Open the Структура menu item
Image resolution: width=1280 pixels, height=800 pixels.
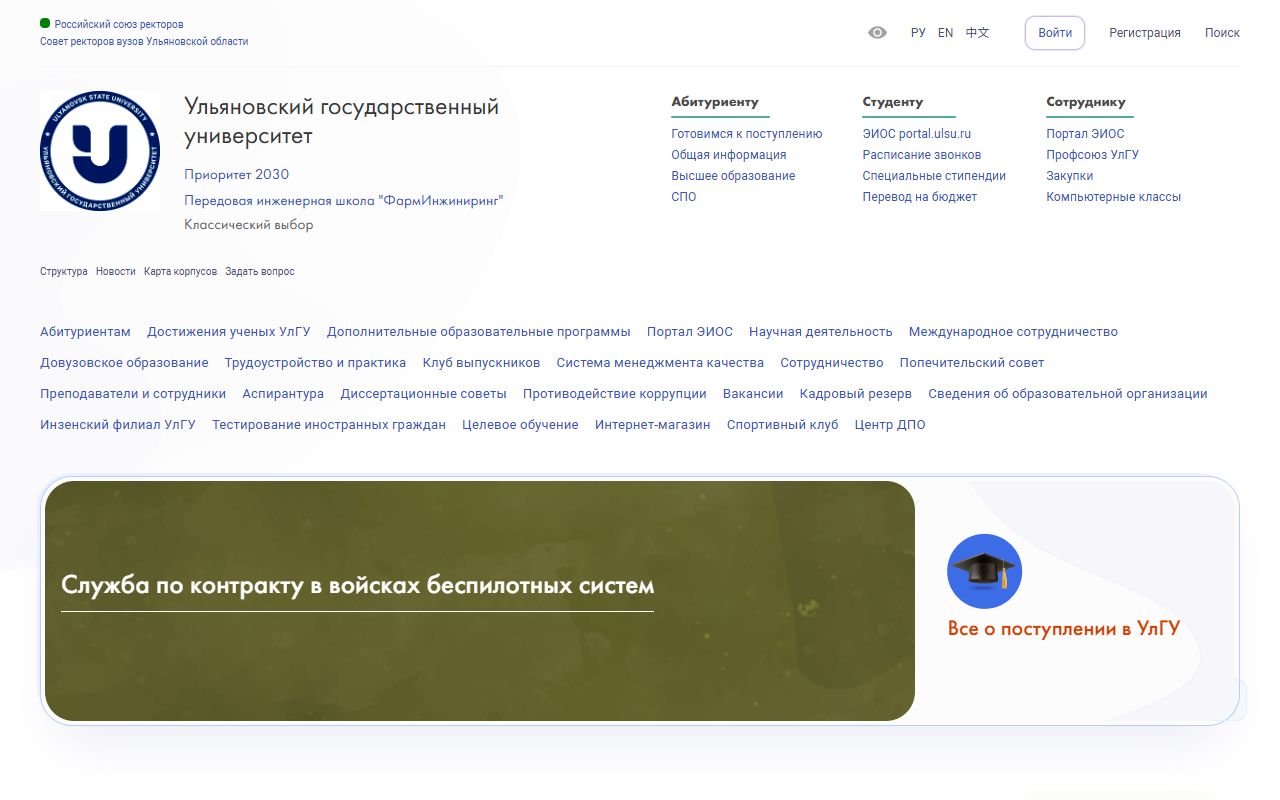pyautogui.click(x=64, y=272)
